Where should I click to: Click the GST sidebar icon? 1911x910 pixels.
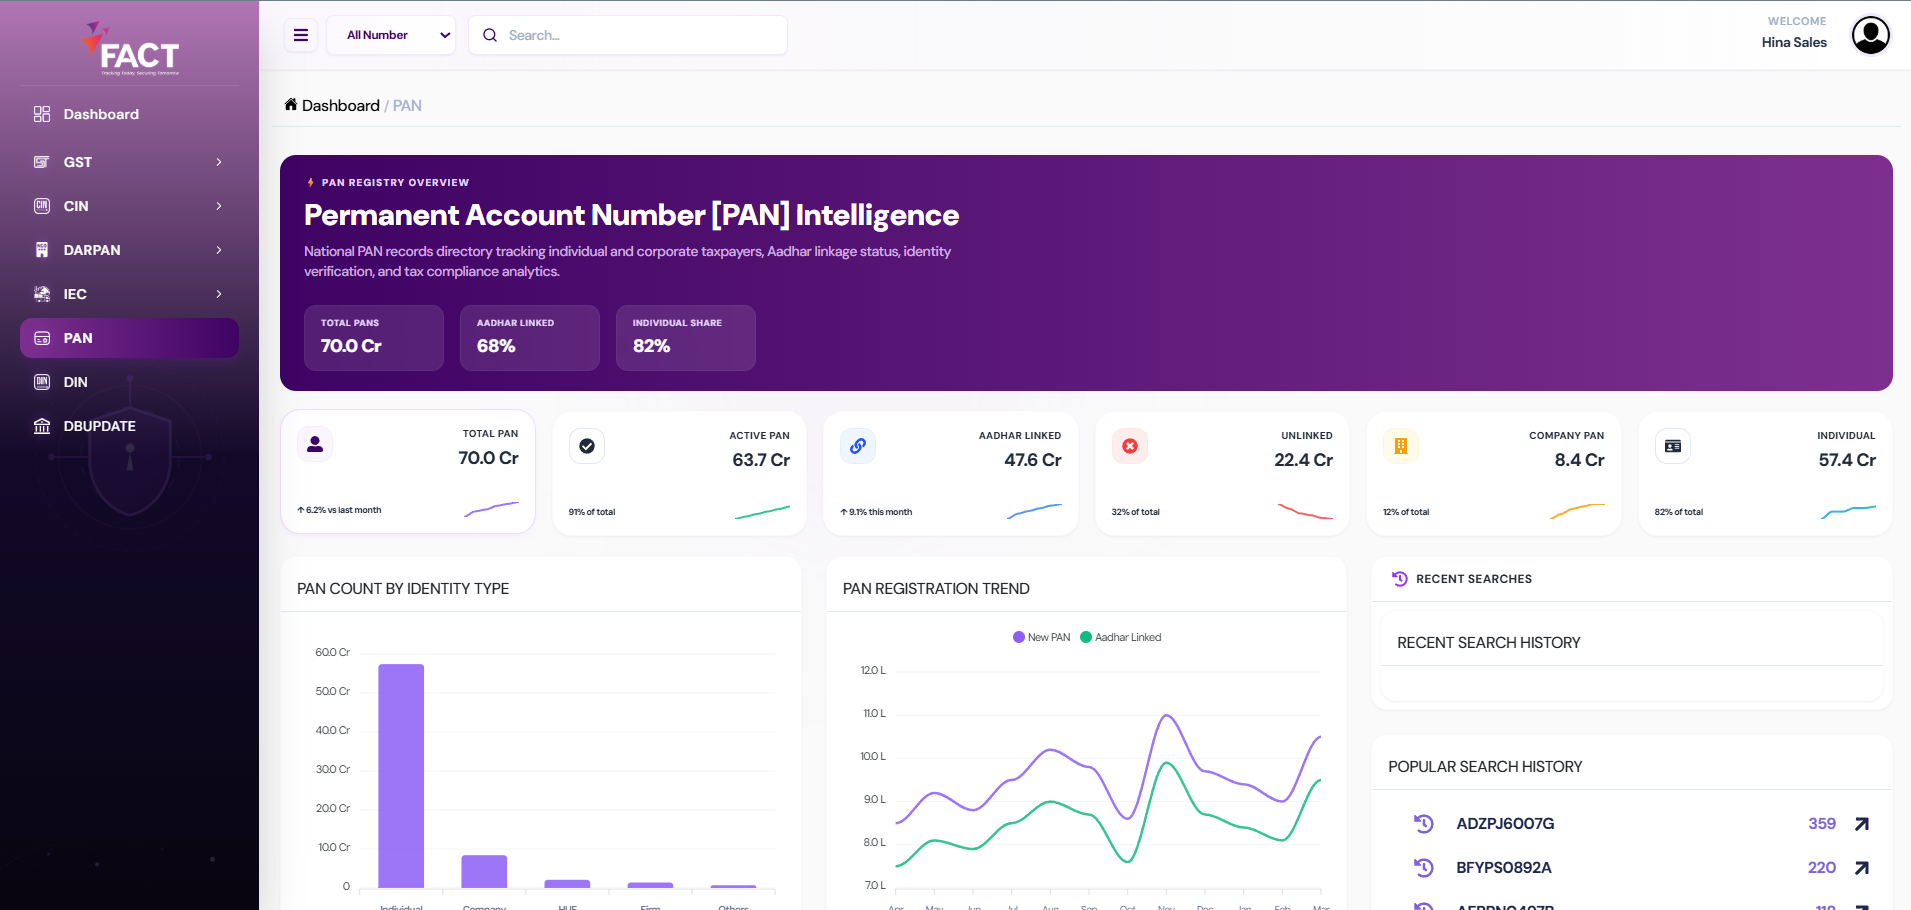42,162
